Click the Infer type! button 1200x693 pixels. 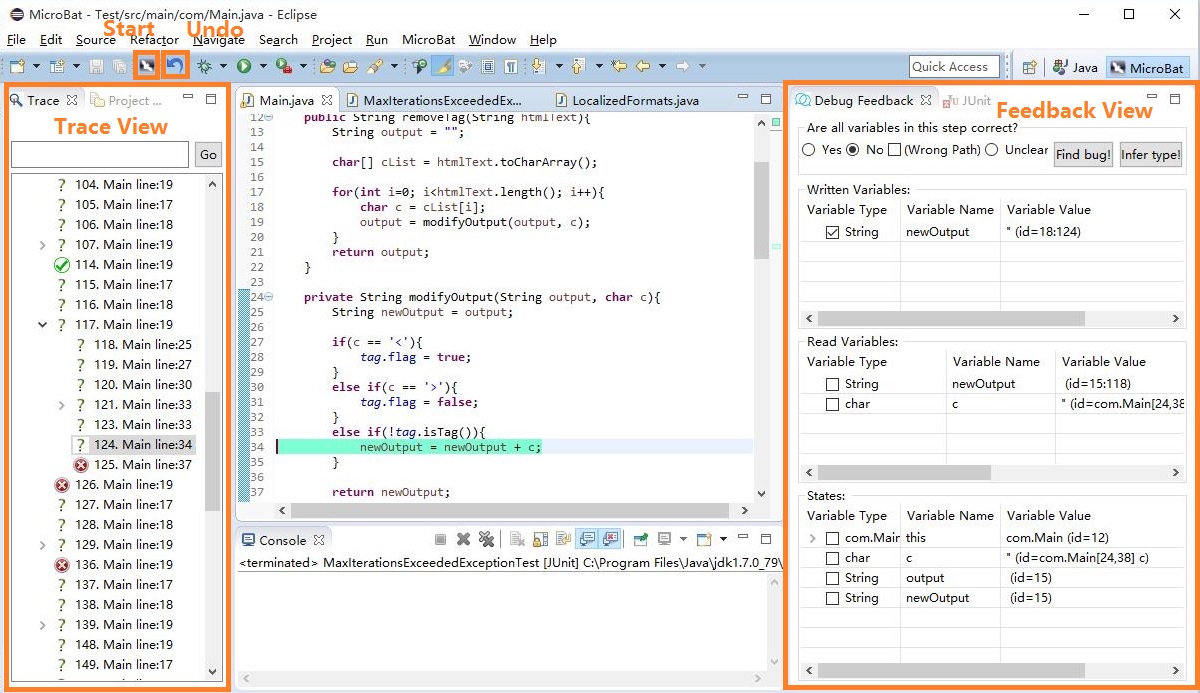pos(1151,155)
